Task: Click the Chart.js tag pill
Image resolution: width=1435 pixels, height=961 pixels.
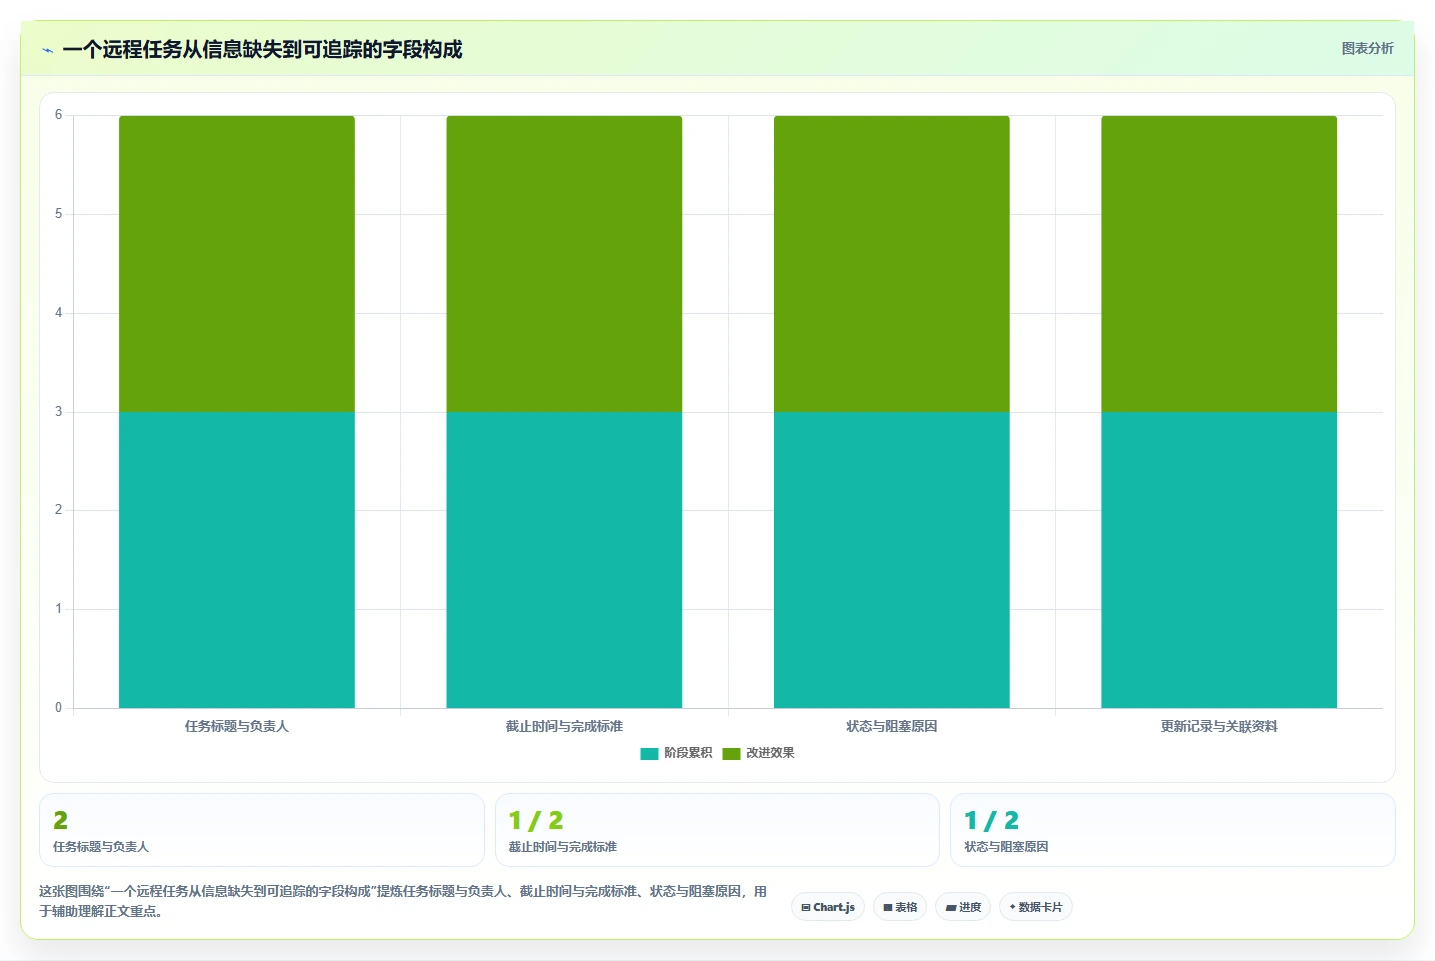Action: [x=828, y=907]
